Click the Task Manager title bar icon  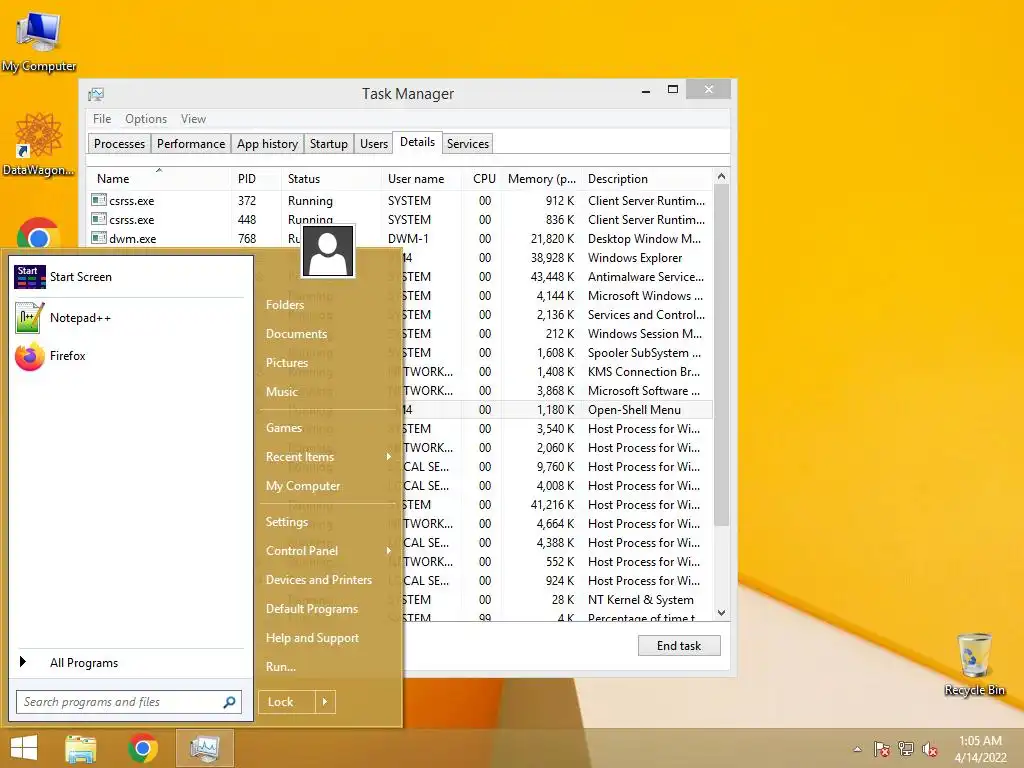[x=96, y=94]
